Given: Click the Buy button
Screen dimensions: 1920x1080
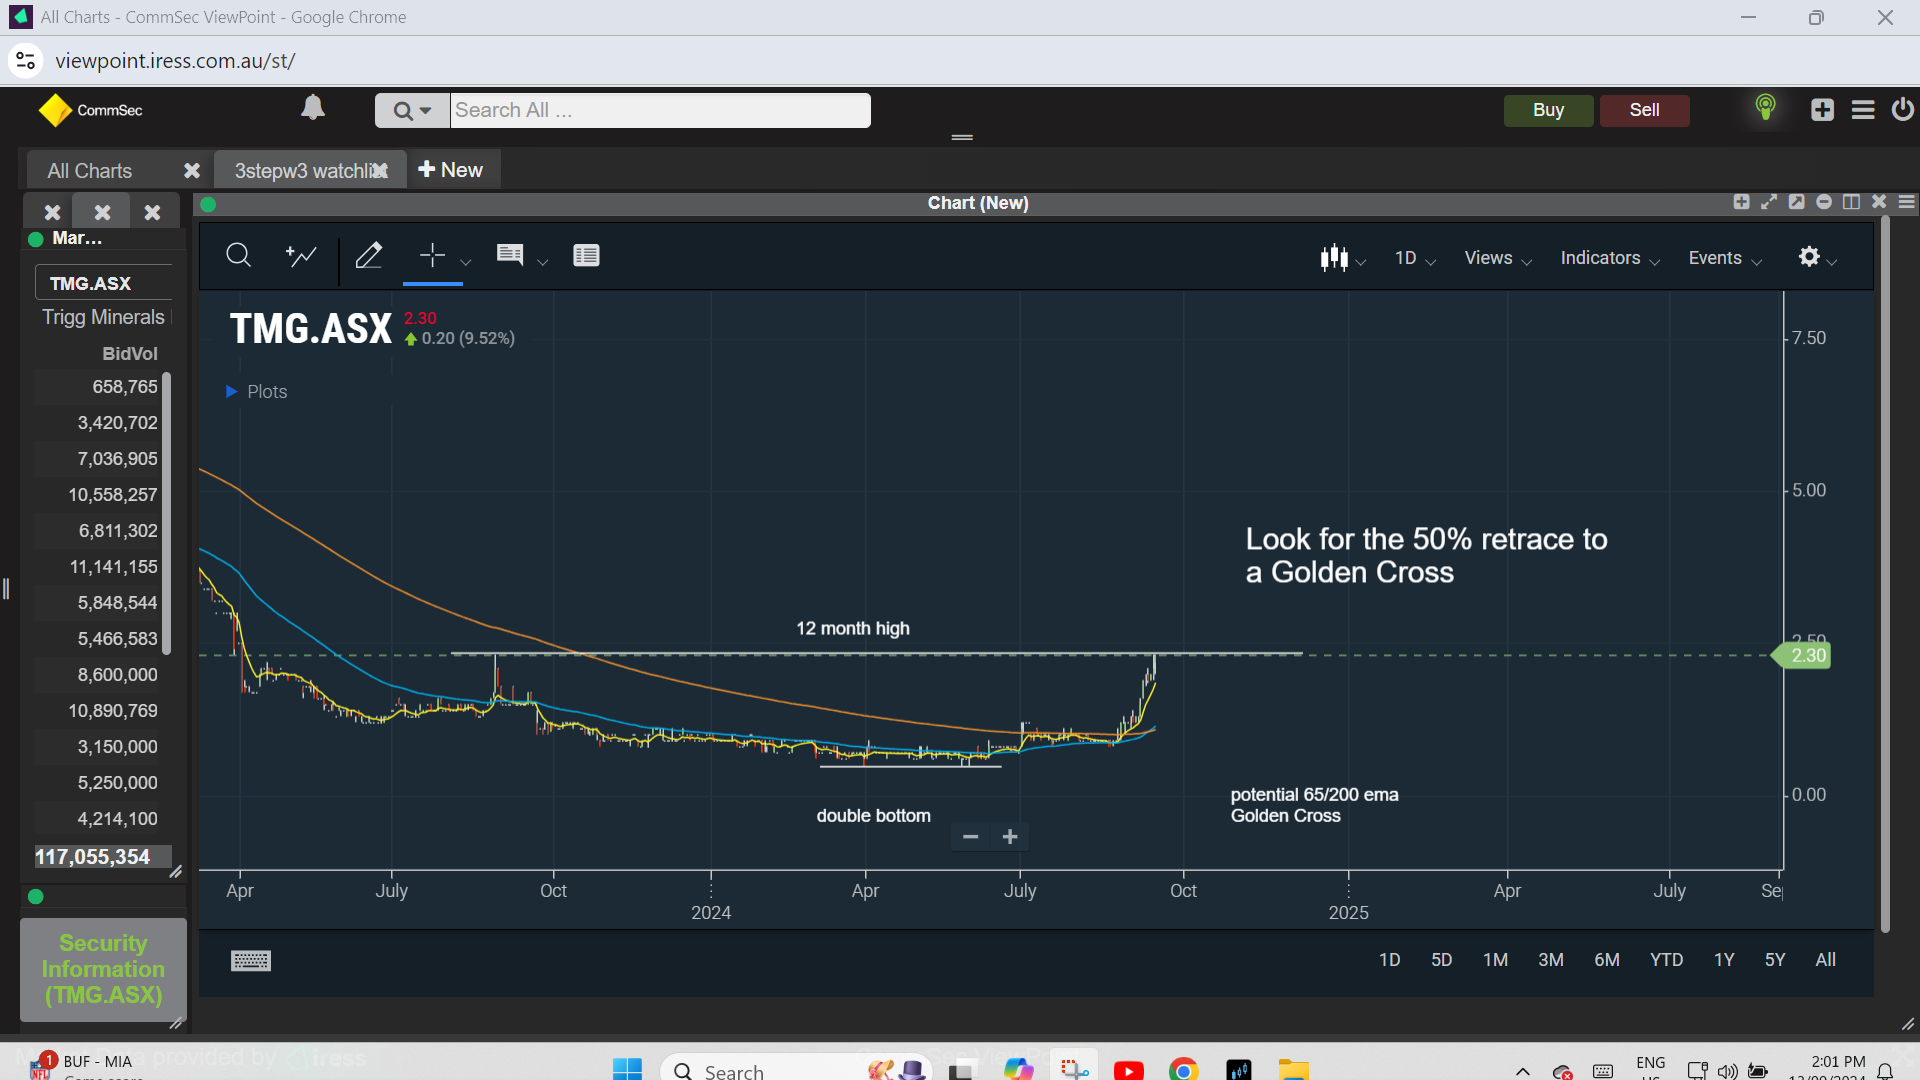Looking at the screenshot, I should (x=1548, y=110).
